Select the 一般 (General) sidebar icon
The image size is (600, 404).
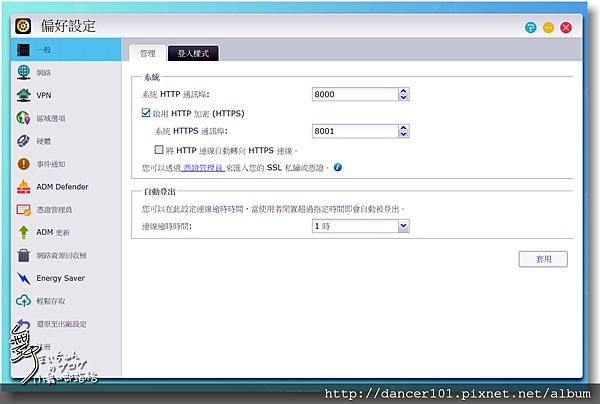tap(23, 50)
